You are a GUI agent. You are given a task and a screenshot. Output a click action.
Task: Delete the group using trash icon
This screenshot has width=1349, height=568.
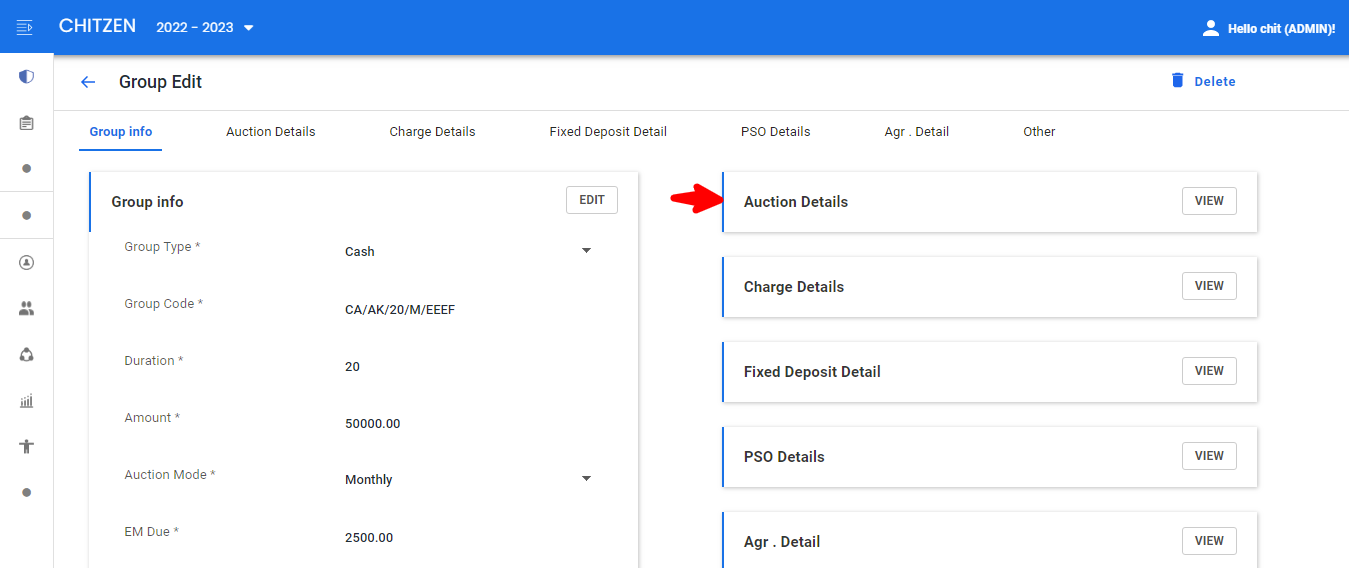[x=1178, y=81]
